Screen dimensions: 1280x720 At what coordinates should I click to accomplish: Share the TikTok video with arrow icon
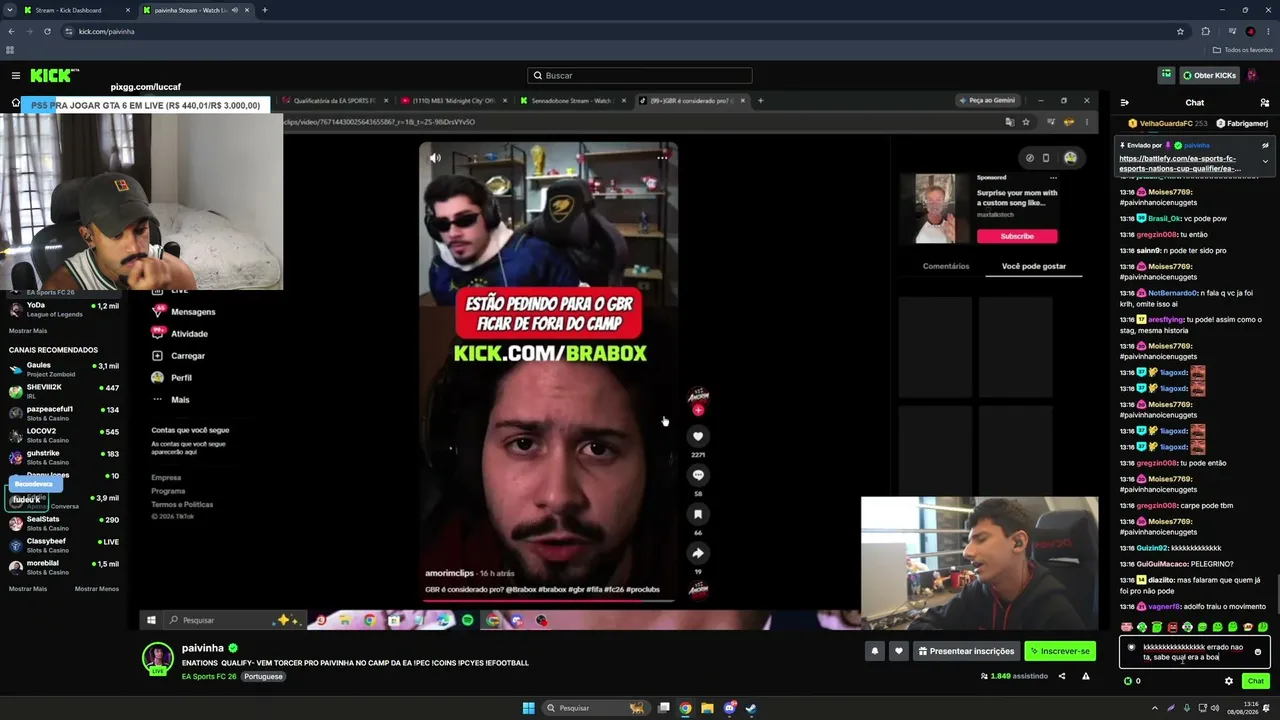tap(698, 553)
